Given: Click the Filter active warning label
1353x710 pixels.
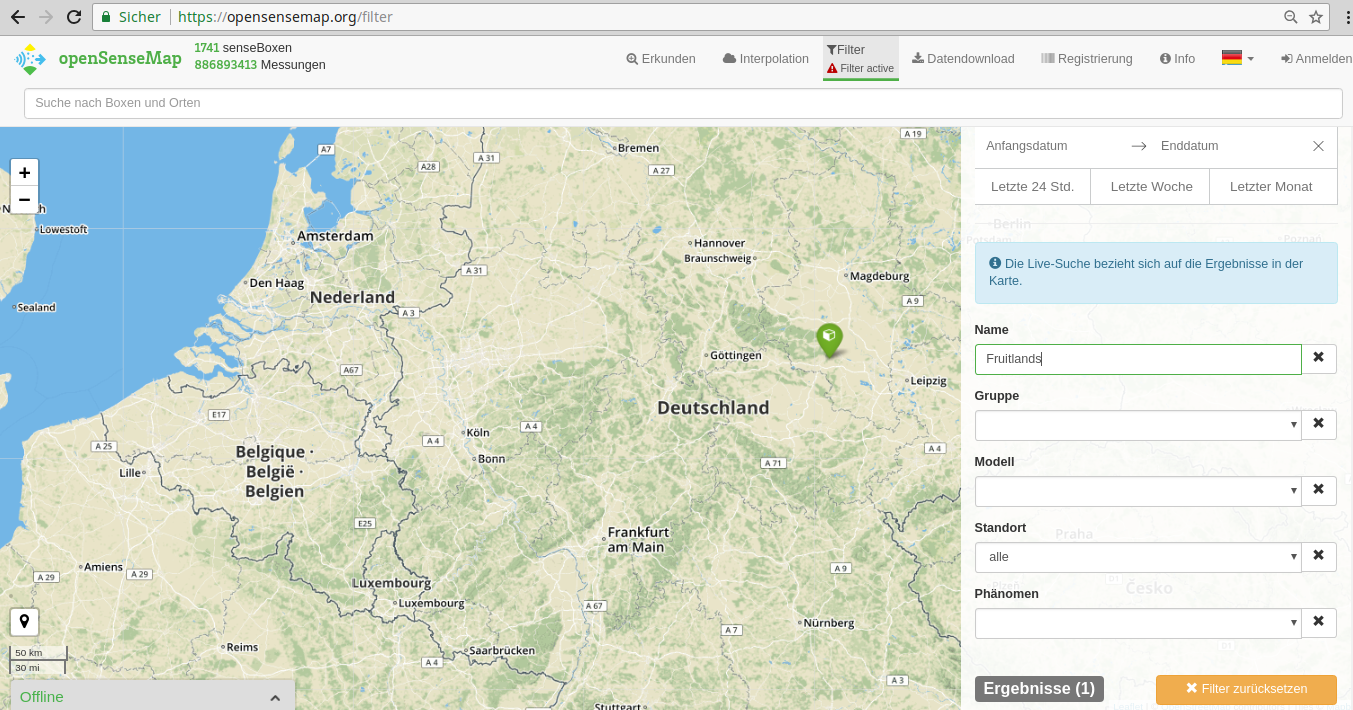Looking at the screenshot, I should click(860, 68).
